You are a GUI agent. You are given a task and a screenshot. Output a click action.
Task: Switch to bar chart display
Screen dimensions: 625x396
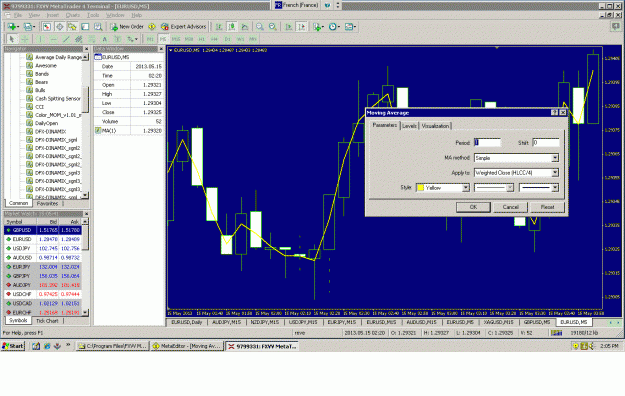pos(219,27)
